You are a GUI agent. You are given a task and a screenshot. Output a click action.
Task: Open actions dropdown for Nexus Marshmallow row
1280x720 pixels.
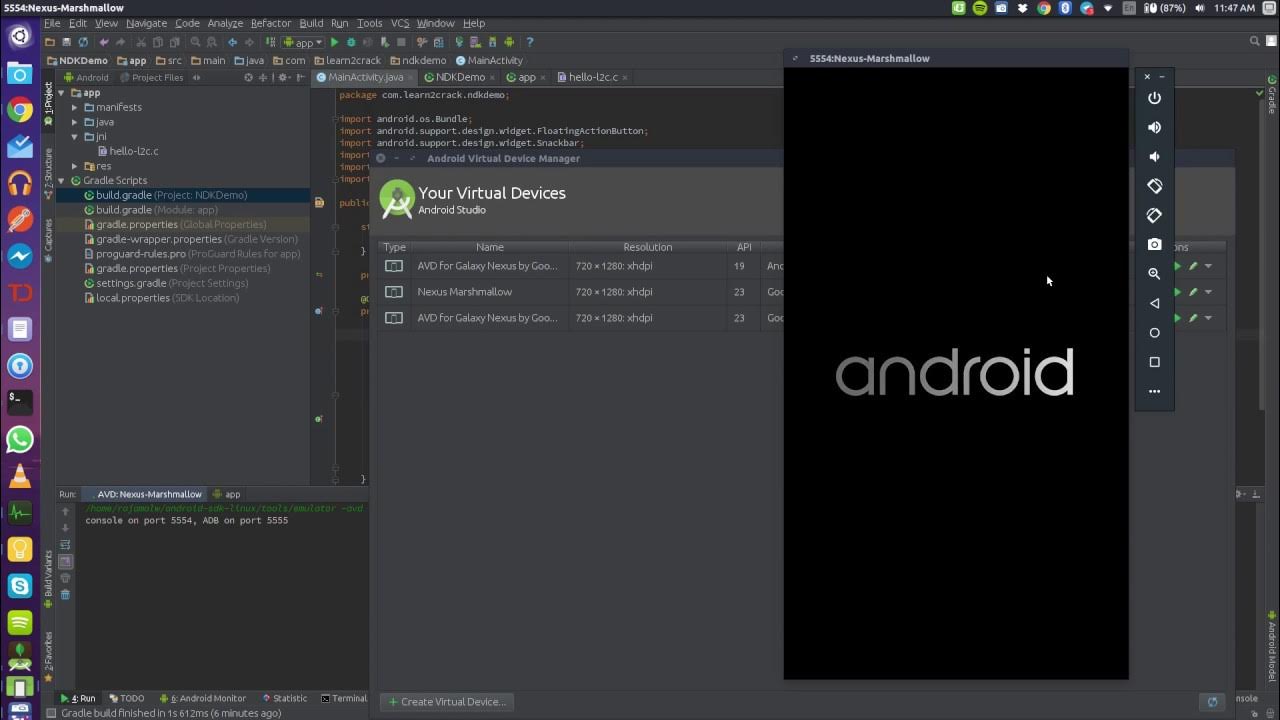[x=1208, y=292]
